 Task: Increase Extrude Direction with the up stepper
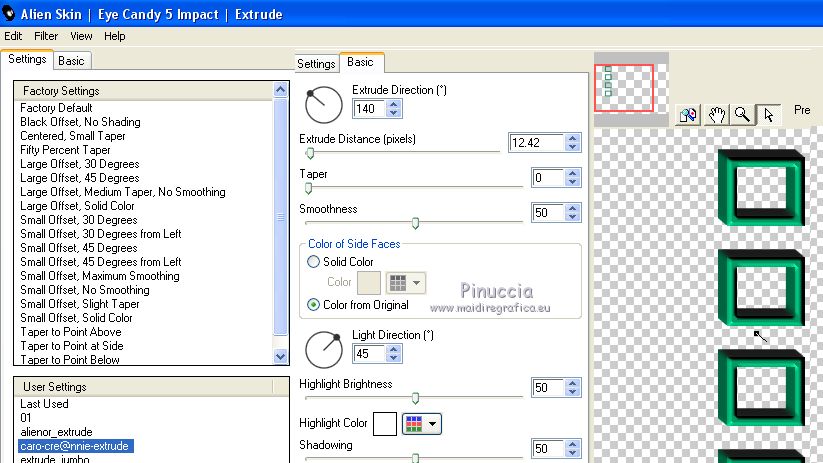(394, 104)
